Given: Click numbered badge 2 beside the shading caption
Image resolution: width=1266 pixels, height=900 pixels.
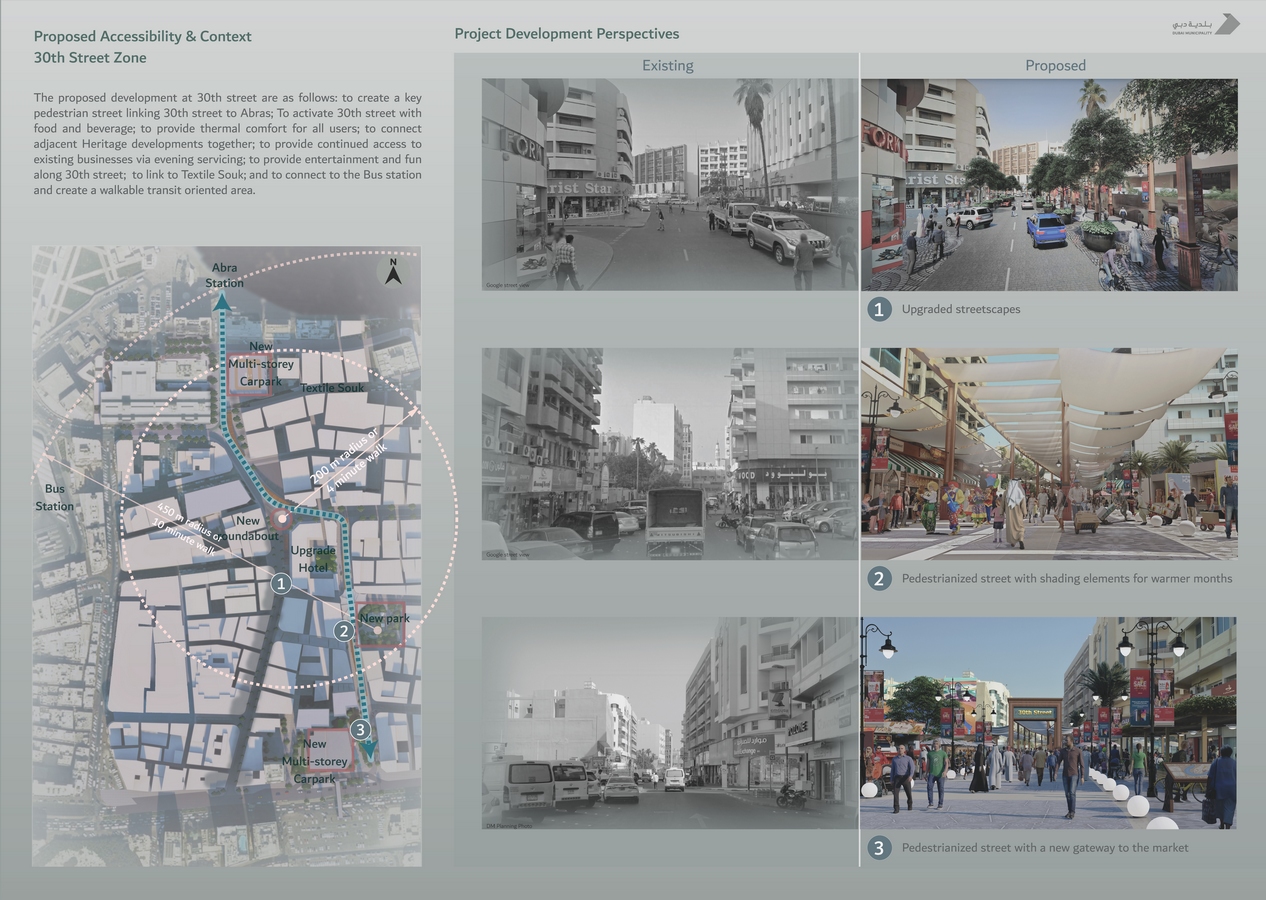Looking at the screenshot, I should pos(879,578).
